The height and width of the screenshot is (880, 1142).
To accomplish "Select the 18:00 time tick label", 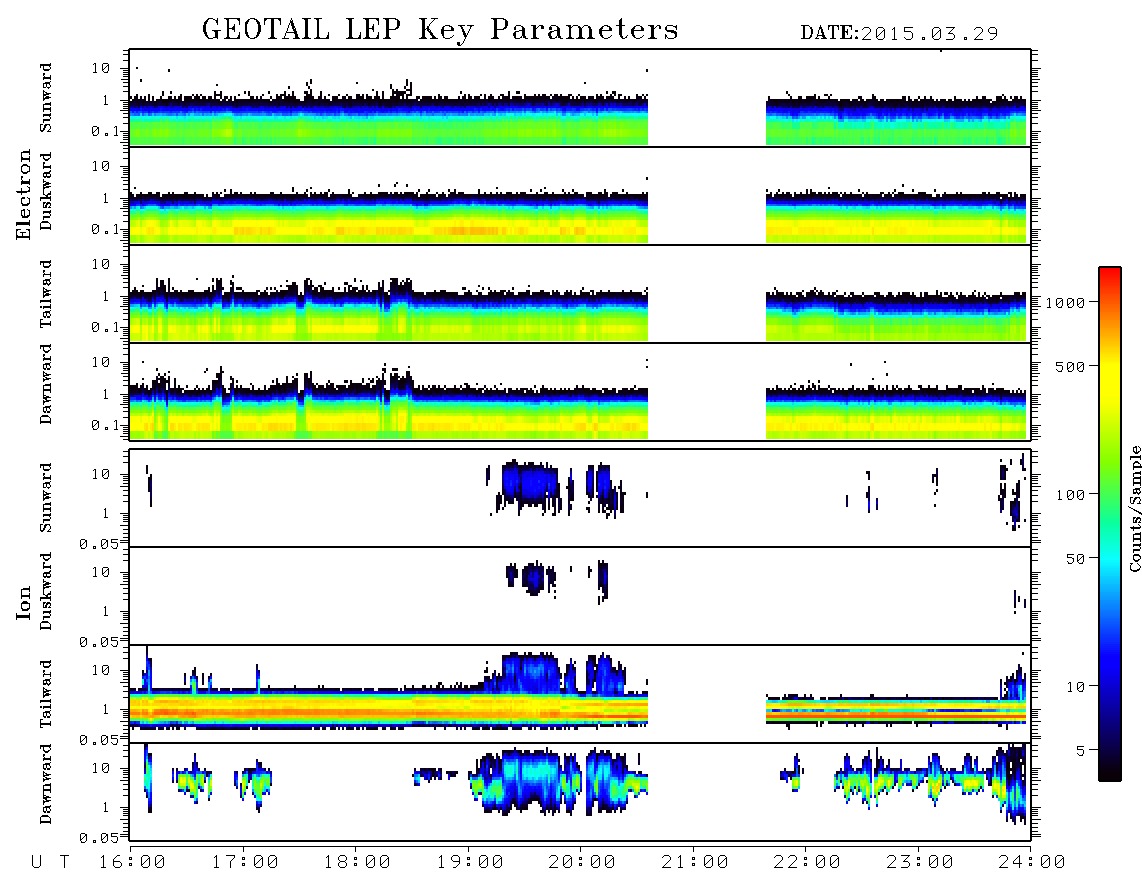I will tap(358, 863).
